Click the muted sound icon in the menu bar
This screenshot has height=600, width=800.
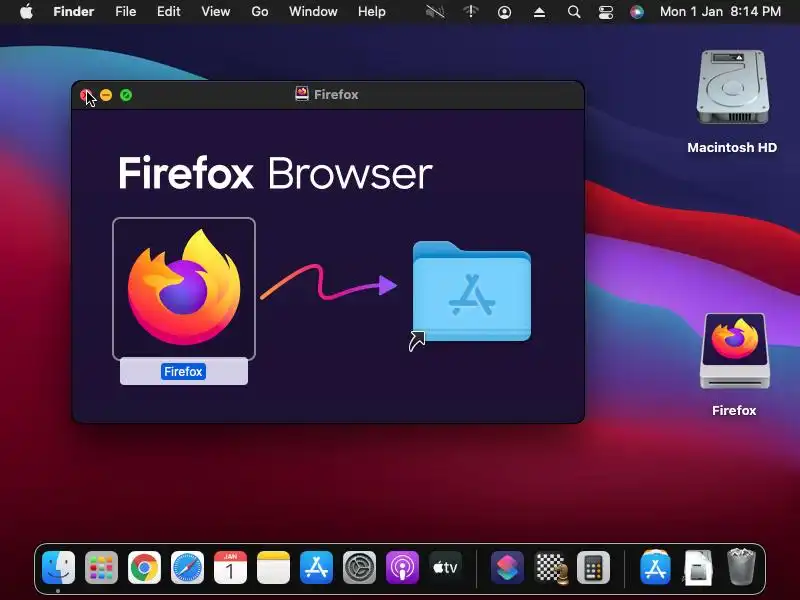point(435,11)
